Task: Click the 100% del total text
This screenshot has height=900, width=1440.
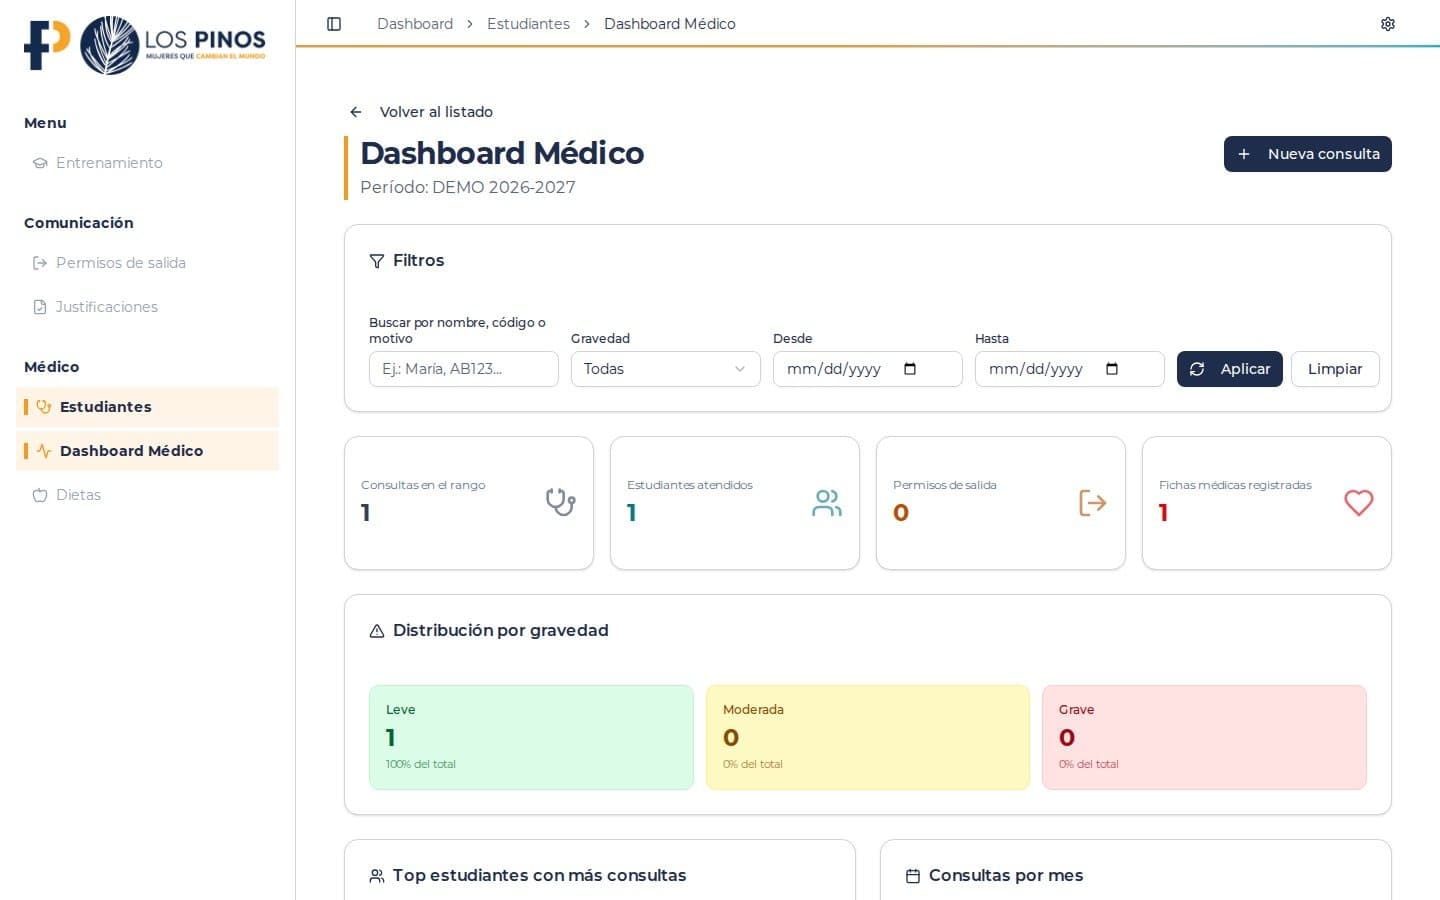Action: point(421,764)
